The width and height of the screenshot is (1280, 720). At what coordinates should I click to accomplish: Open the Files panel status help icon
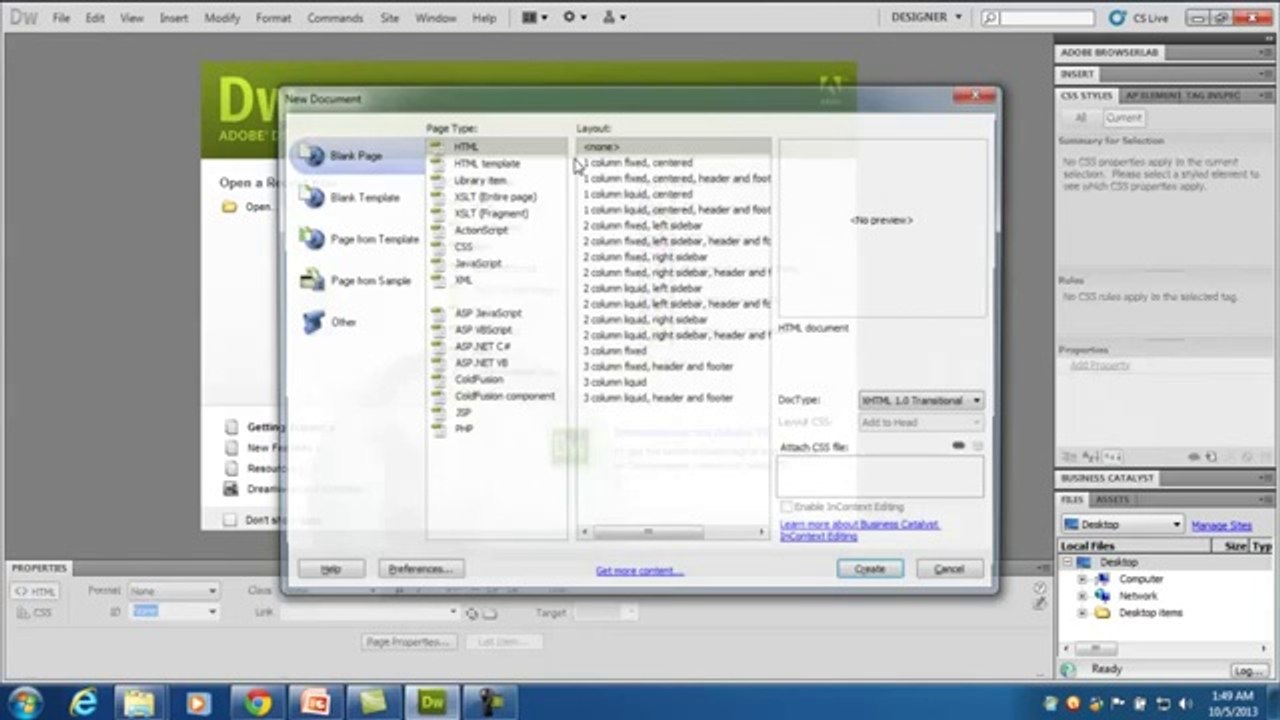tap(1068, 669)
